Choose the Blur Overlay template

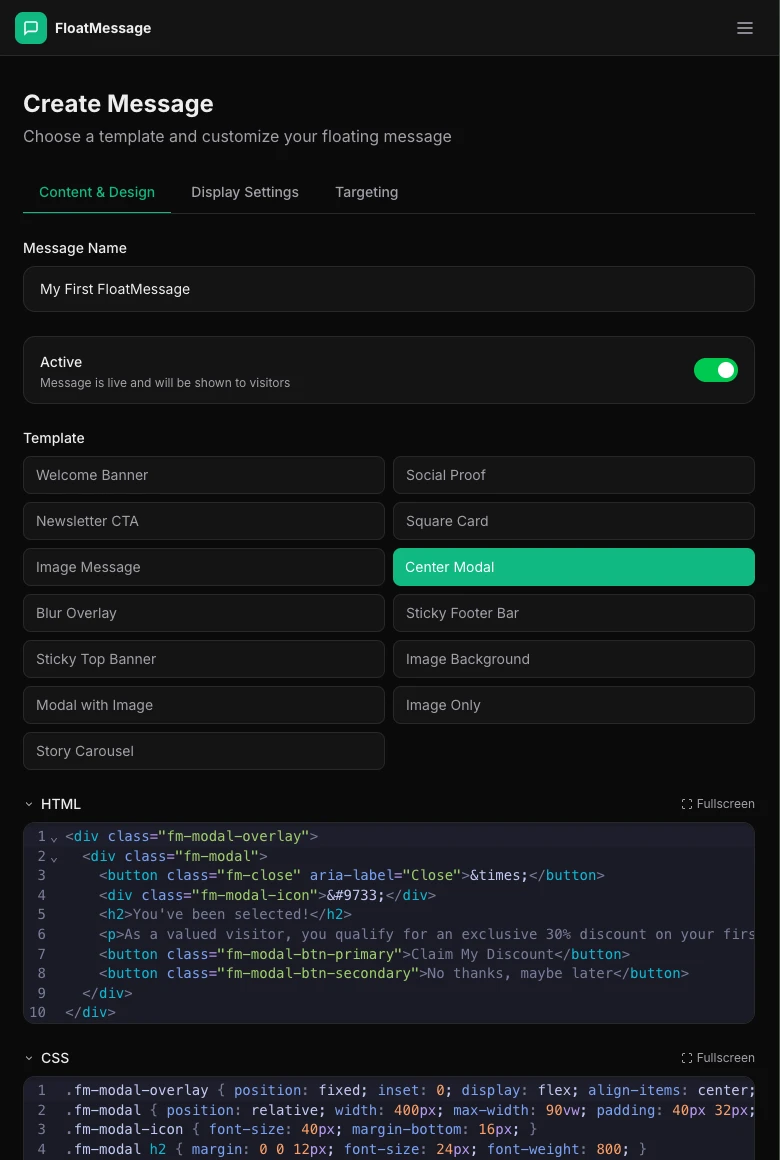(203, 613)
